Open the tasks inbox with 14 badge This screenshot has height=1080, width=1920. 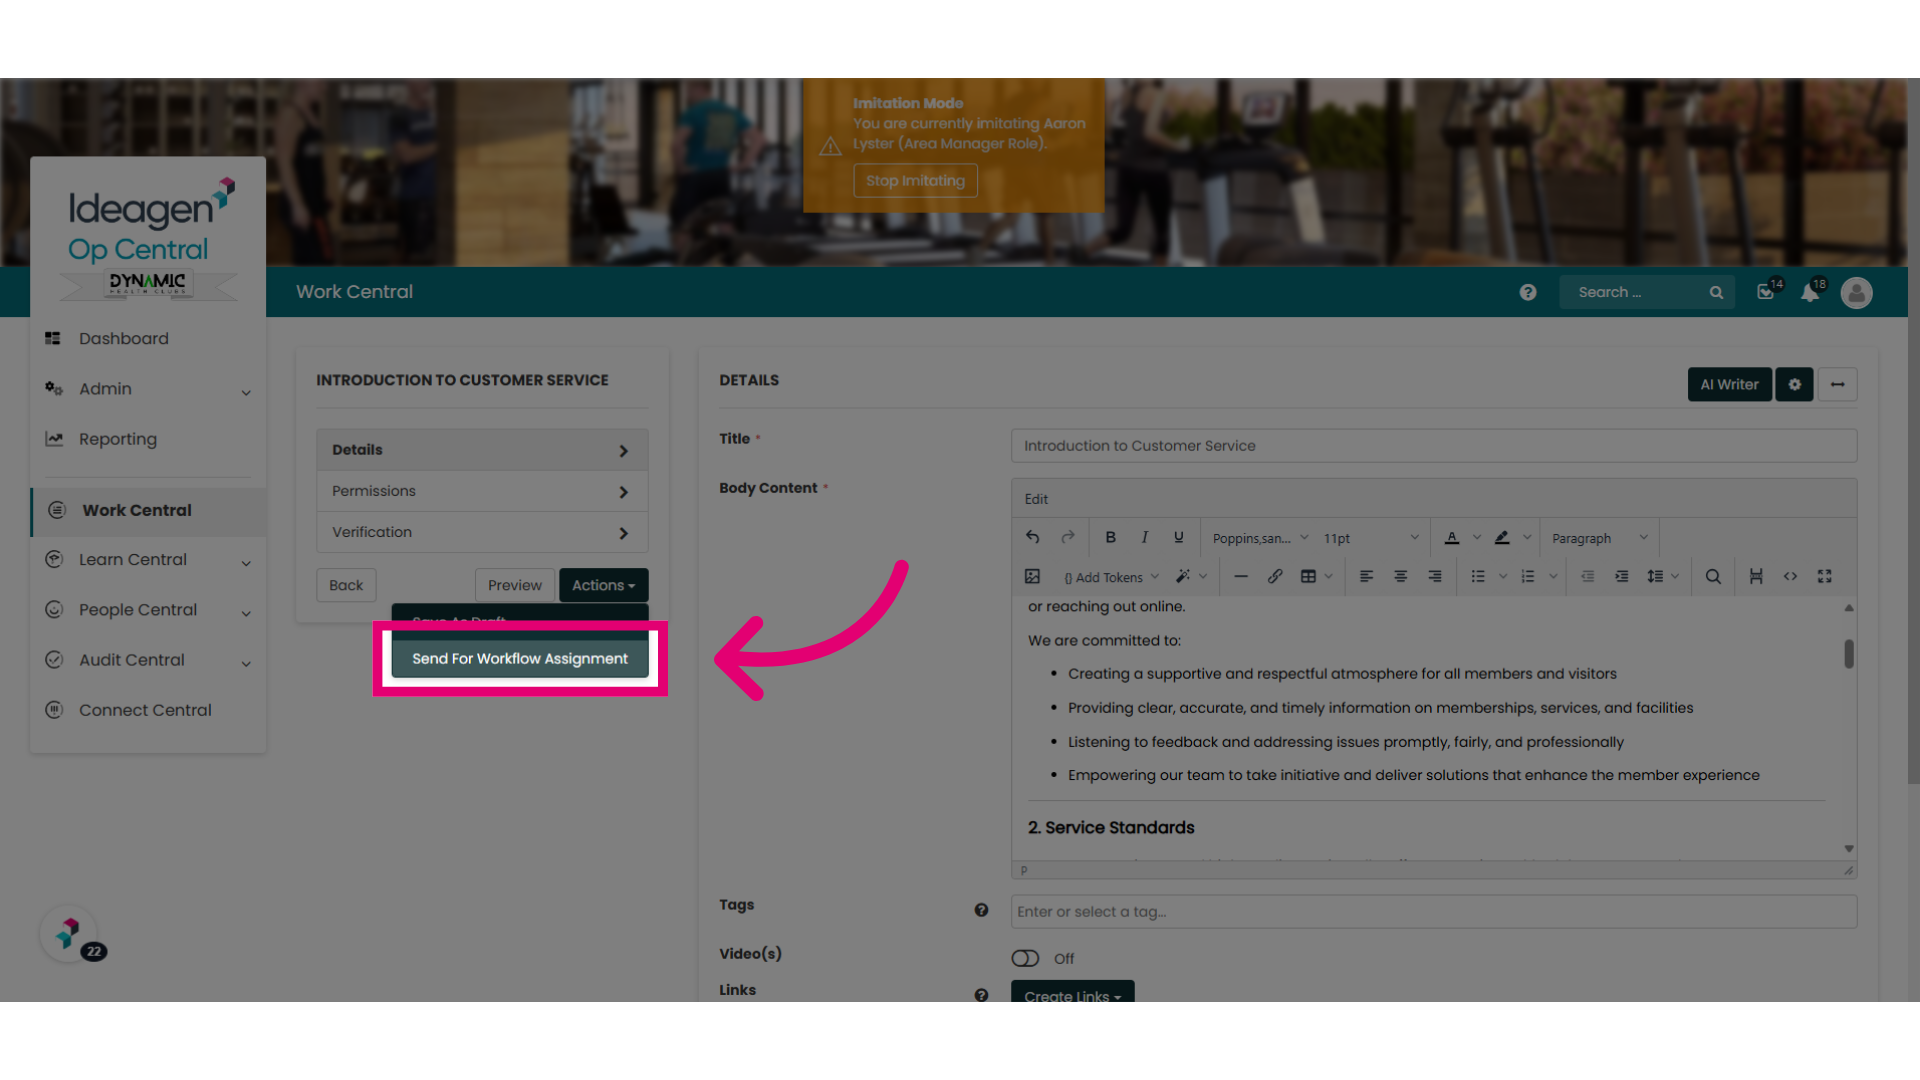1767,292
